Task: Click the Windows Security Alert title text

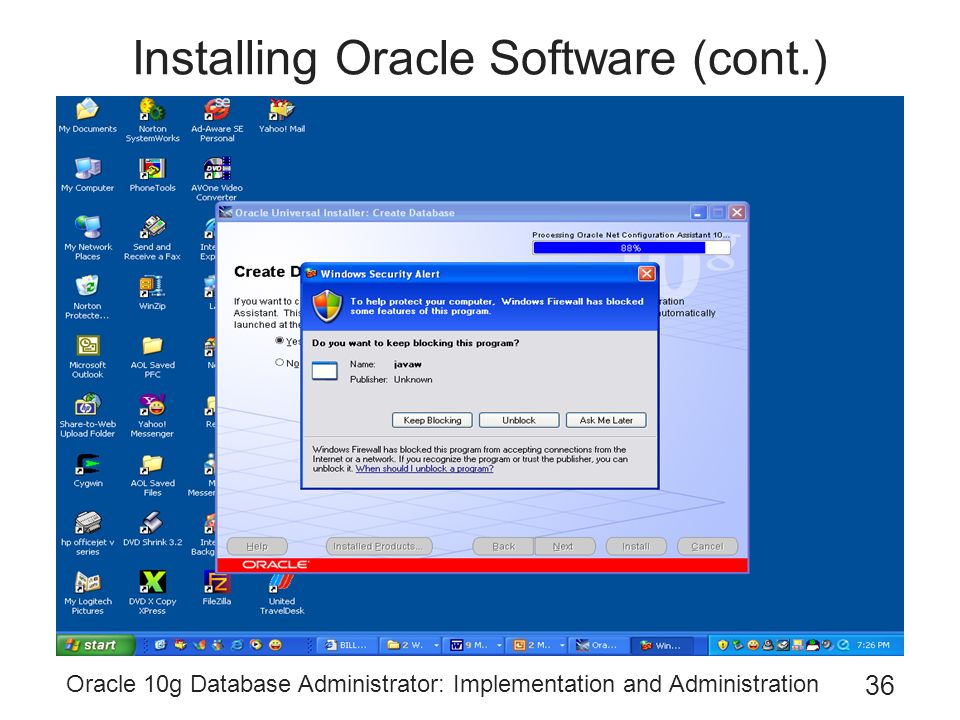Action: [x=380, y=274]
